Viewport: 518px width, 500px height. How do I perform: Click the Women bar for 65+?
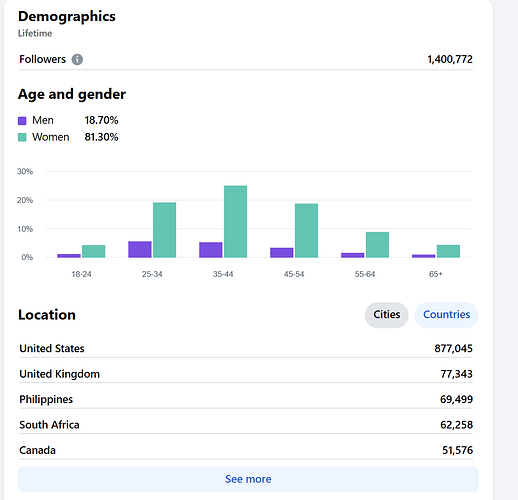click(x=449, y=251)
